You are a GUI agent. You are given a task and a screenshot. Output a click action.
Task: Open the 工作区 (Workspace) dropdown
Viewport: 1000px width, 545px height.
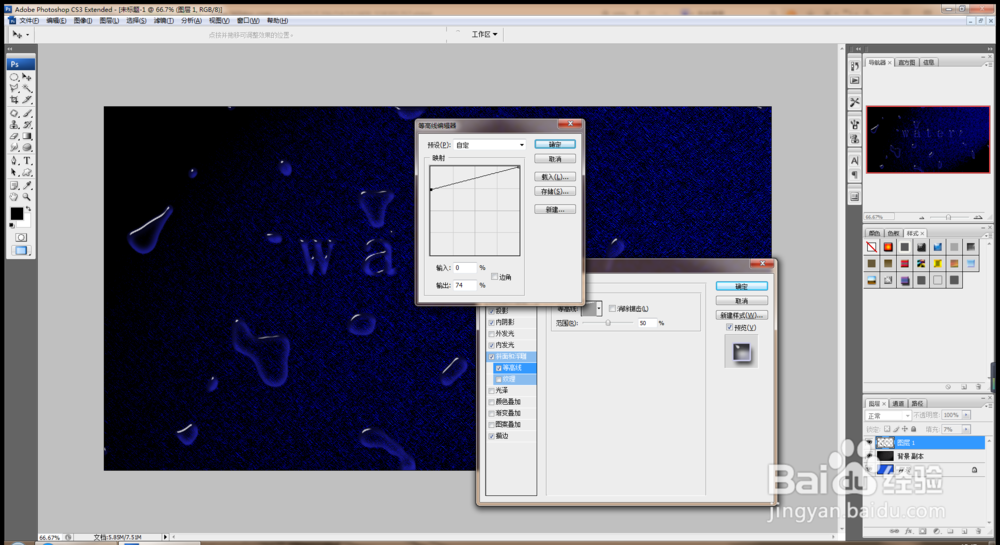pos(484,34)
